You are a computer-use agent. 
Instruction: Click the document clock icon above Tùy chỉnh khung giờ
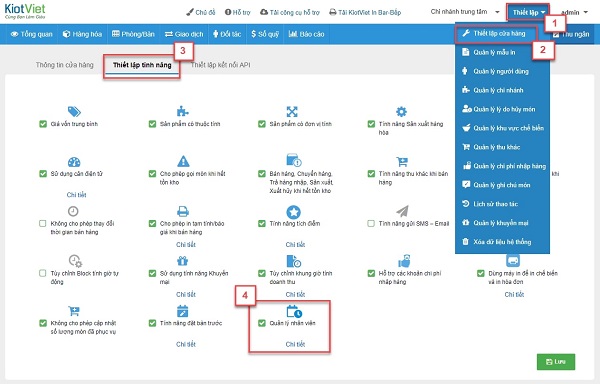click(x=293, y=261)
